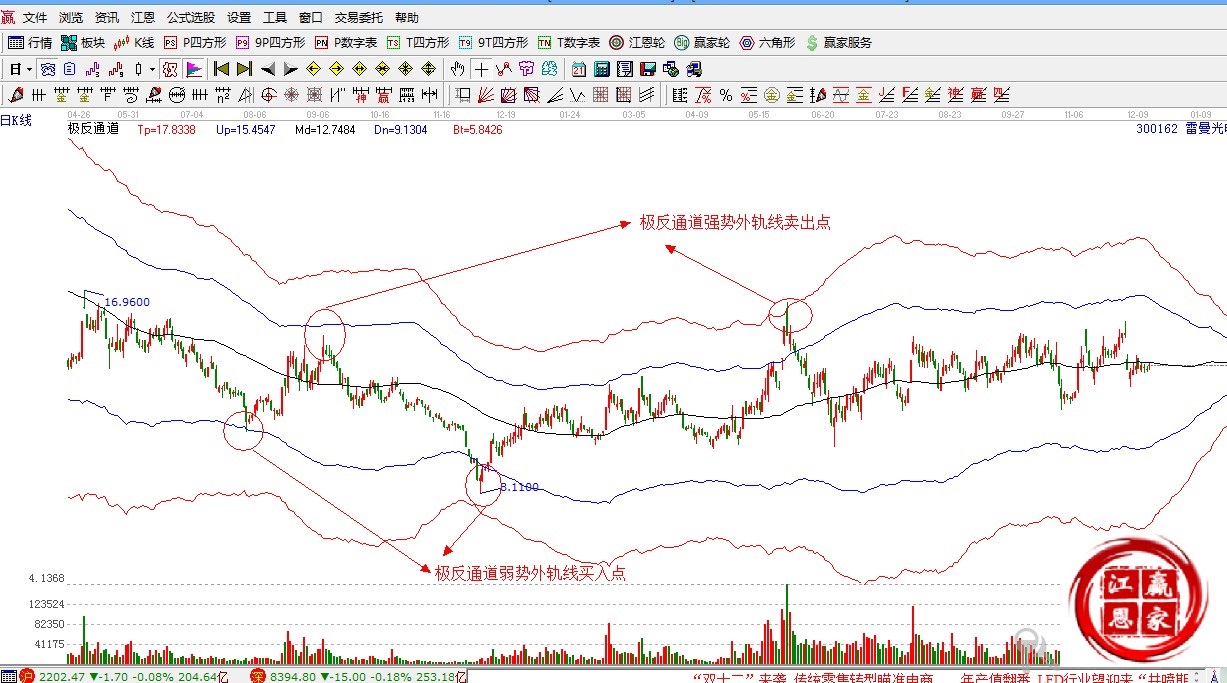Open the 交易委托 menu
This screenshot has width=1227, height=683.
tap(358, 18)
